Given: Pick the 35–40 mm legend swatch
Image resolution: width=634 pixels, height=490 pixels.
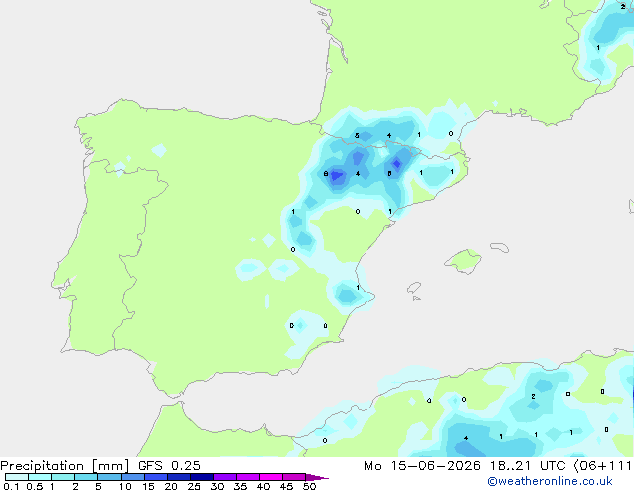Looking at the screenshot, I should 248,477.
